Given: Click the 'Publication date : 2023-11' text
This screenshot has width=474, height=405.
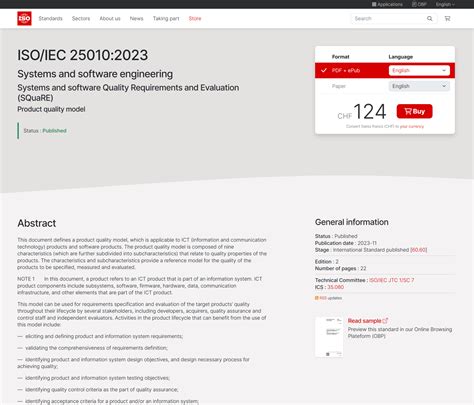Looking at the screenshot, I should coord(346,243).
